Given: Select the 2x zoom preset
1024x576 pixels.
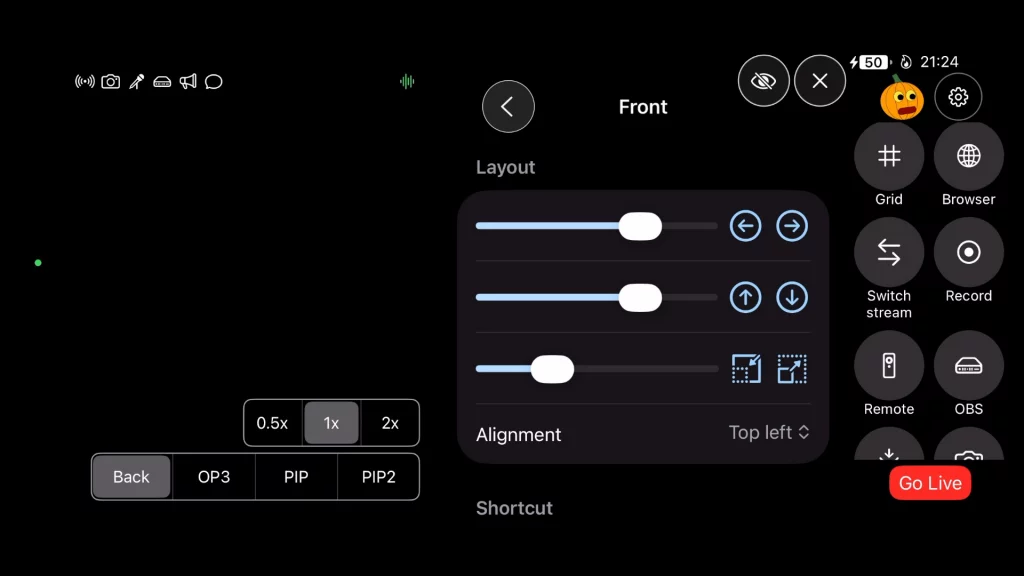Looking at the screenshot, I should 390,423.
